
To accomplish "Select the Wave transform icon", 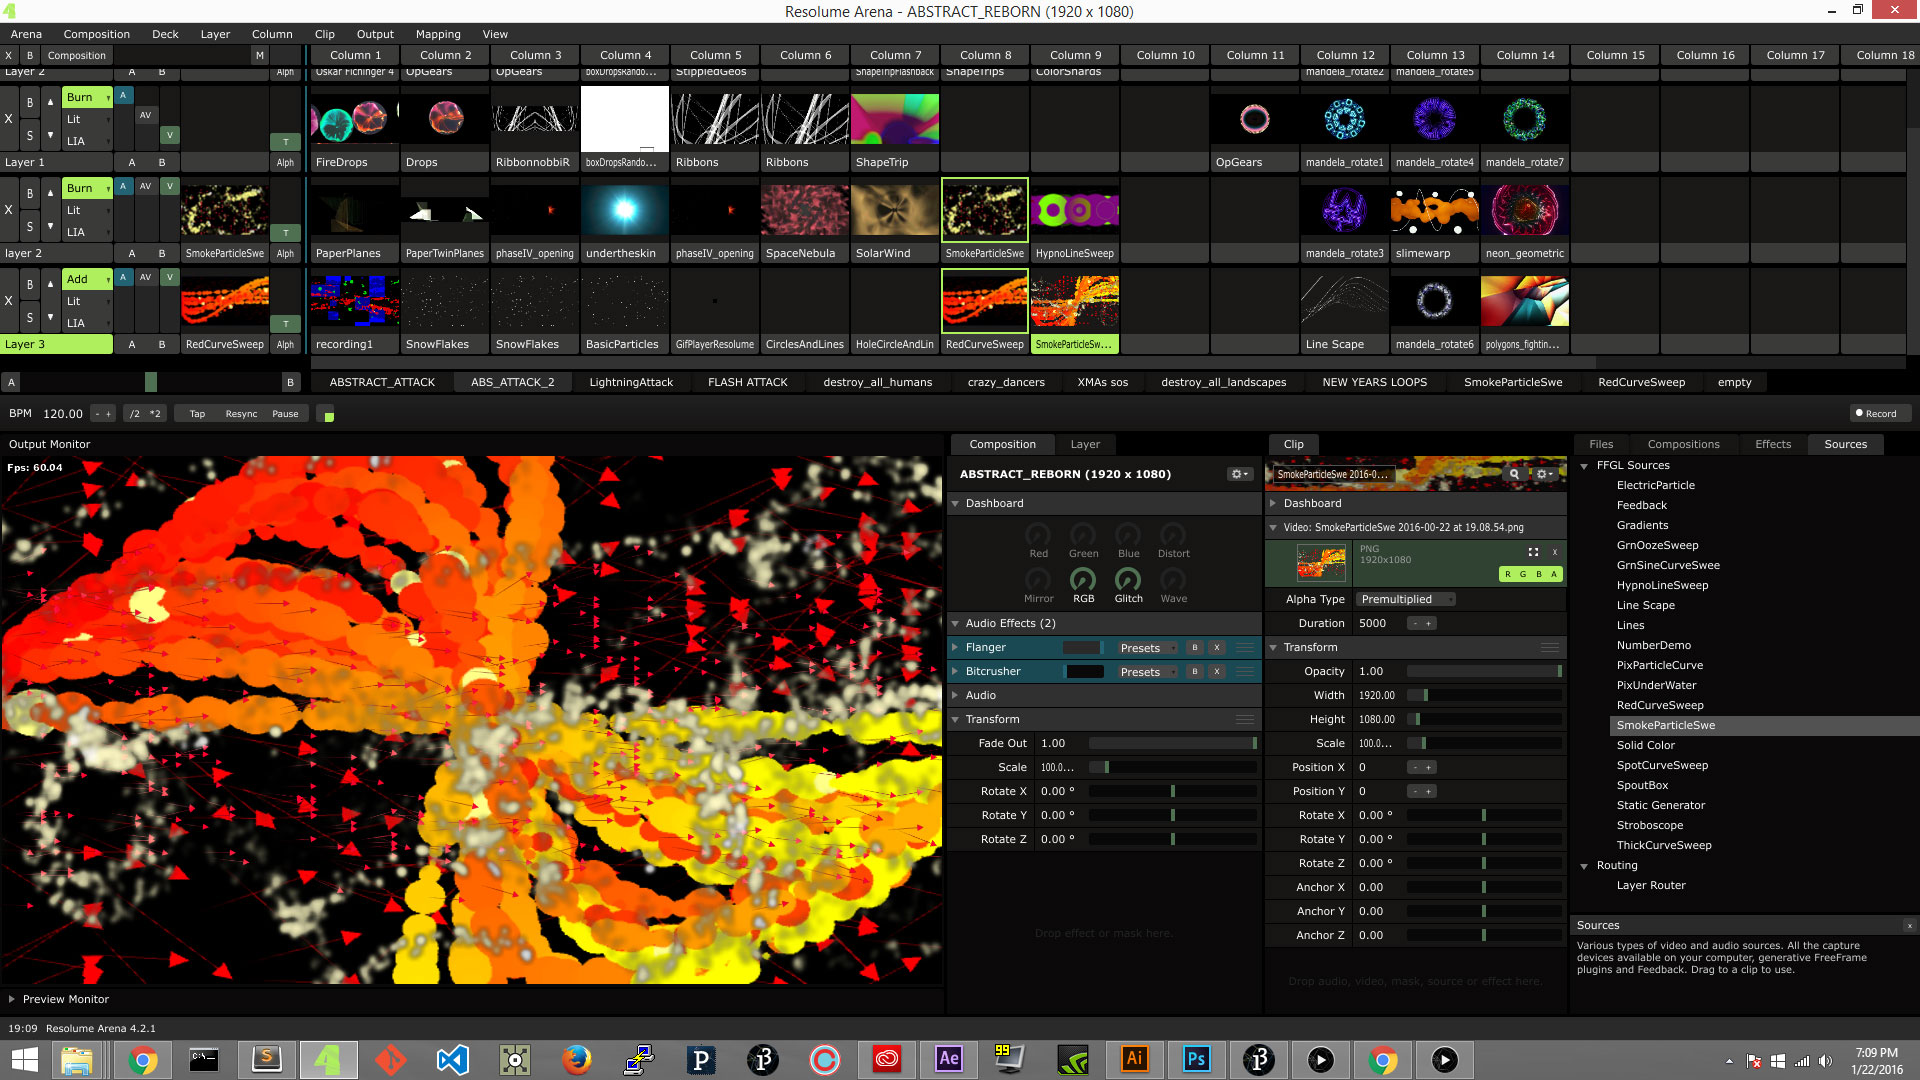I will pos(1172,582).
